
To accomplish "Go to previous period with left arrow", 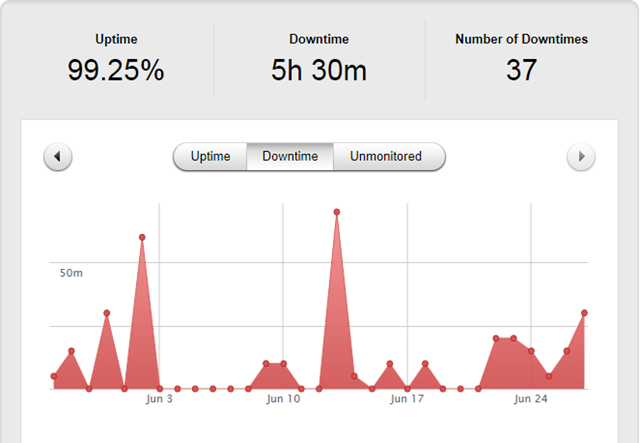I will click(58, 156).
